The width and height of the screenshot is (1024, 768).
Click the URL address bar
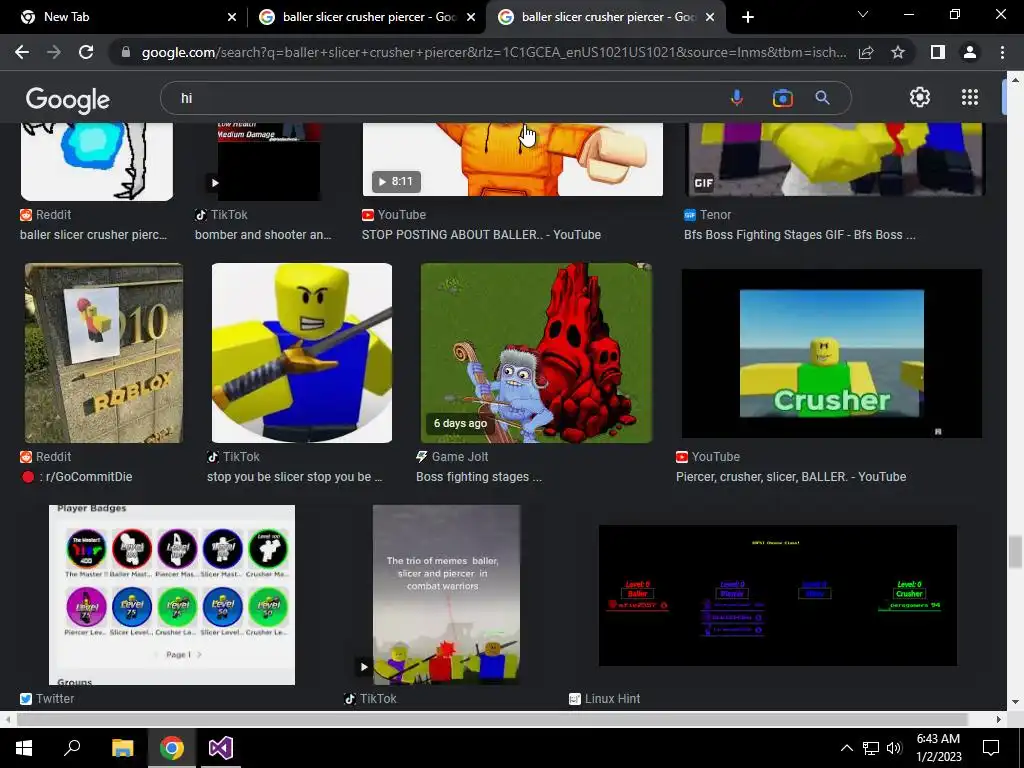pos(493,52)
